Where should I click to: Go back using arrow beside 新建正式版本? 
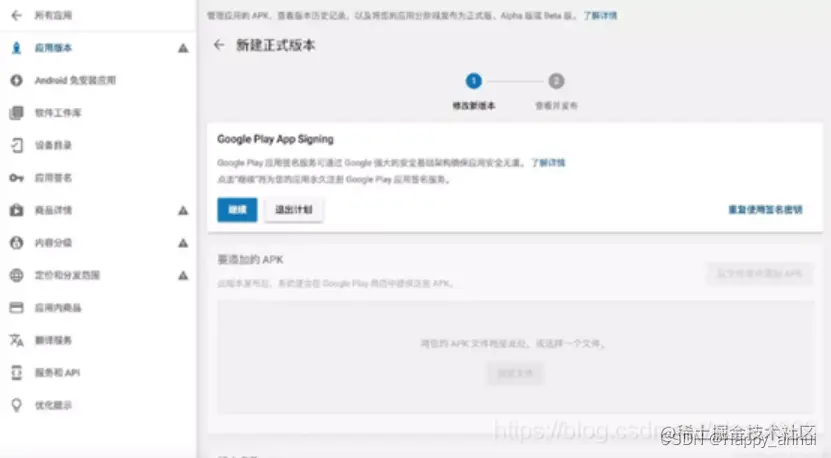[x=219, y=45]
